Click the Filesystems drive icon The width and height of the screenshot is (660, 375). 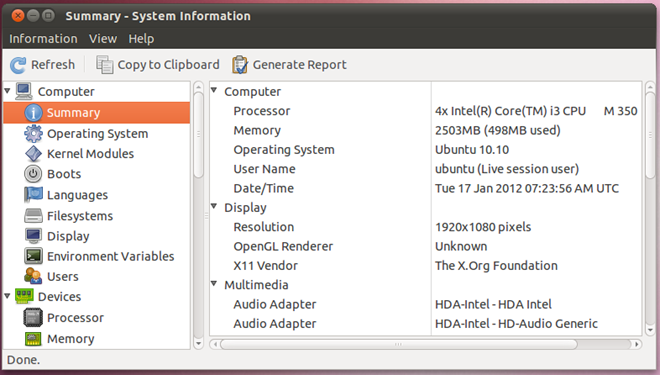pos(33,216)
